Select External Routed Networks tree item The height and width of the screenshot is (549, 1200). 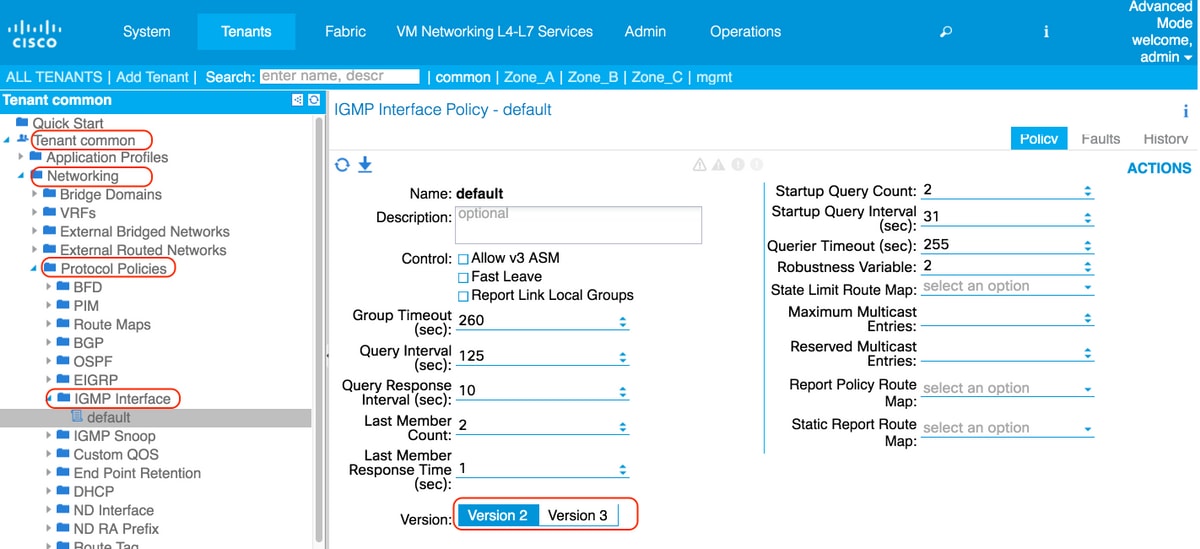coord(143,250)
